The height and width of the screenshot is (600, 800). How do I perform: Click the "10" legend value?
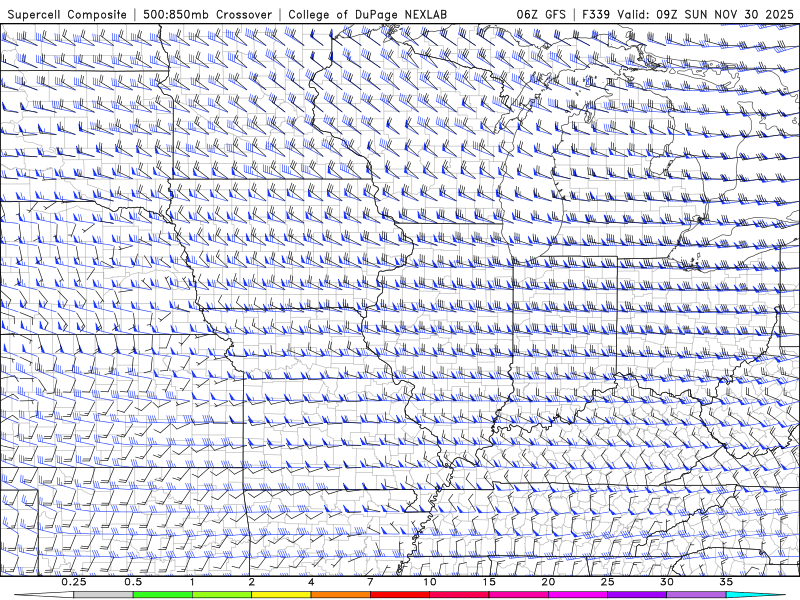coord(430,582)
